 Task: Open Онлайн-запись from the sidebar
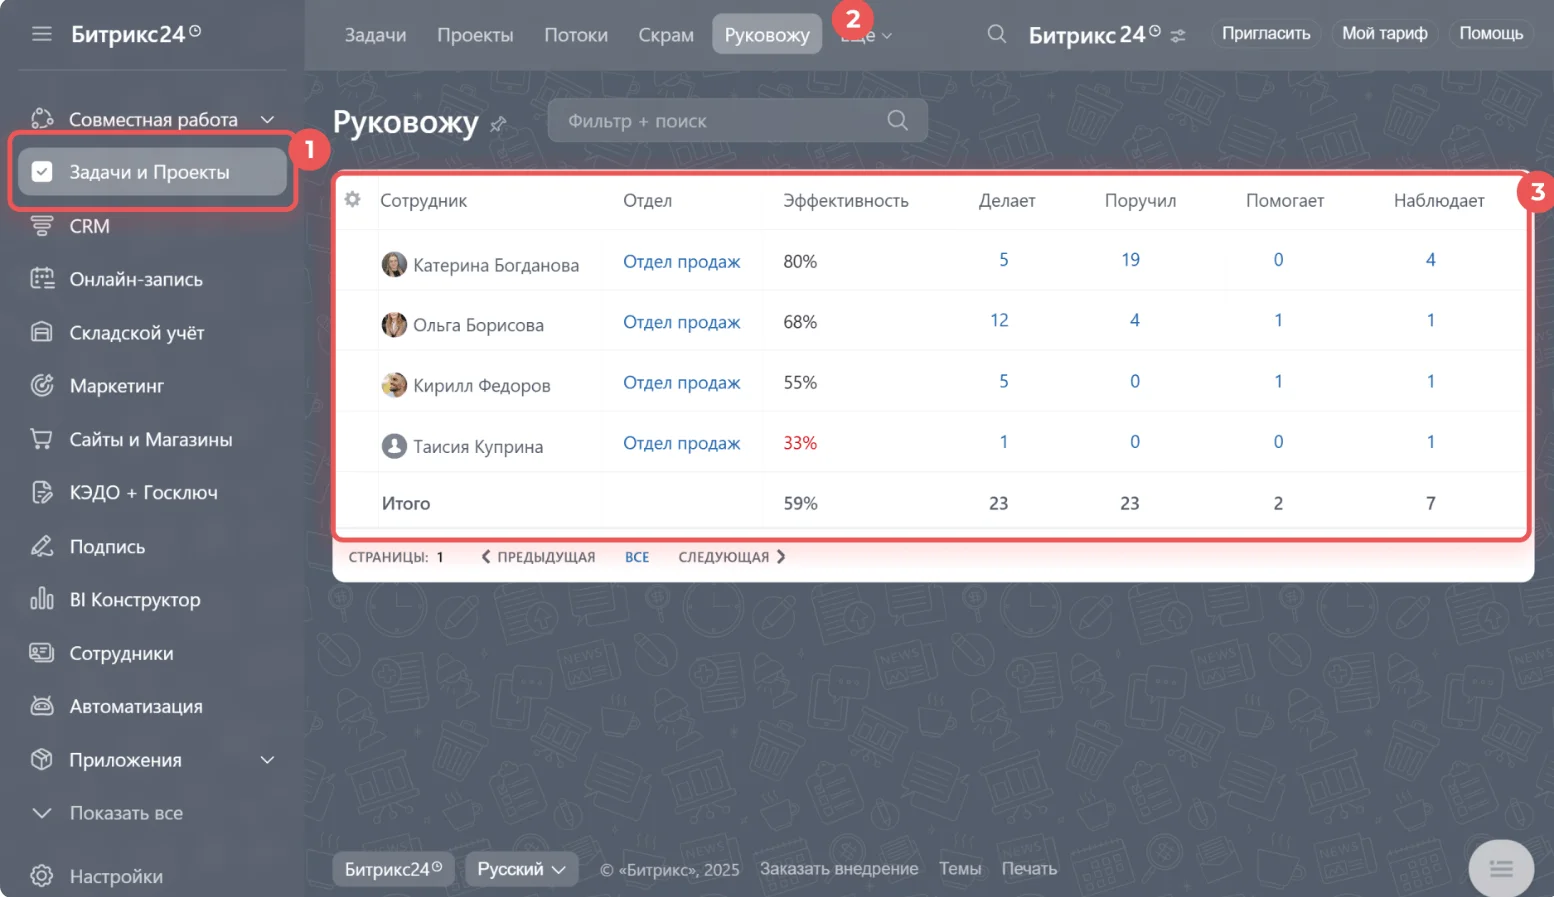pyautogui.click(x=136, y=279)
